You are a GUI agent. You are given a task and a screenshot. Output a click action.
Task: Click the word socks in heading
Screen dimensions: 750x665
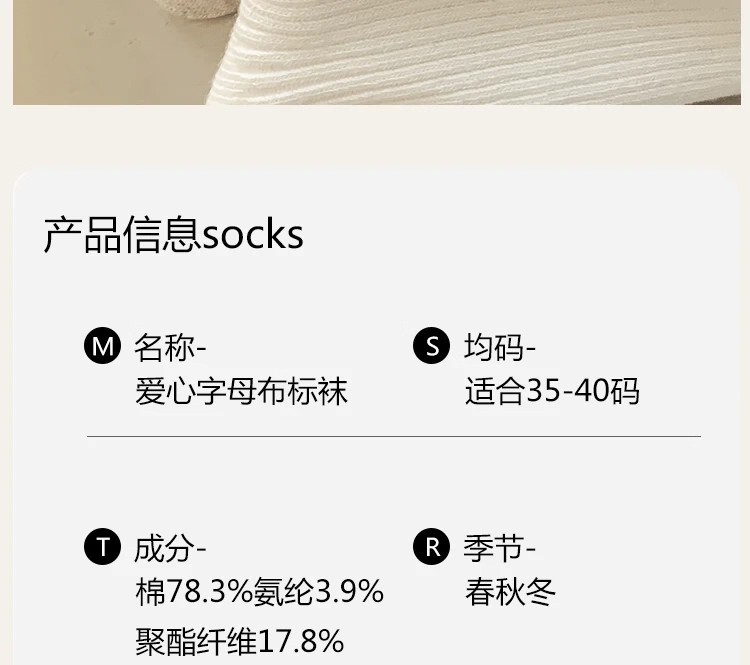pyautogui.click(x=253, y=235)
